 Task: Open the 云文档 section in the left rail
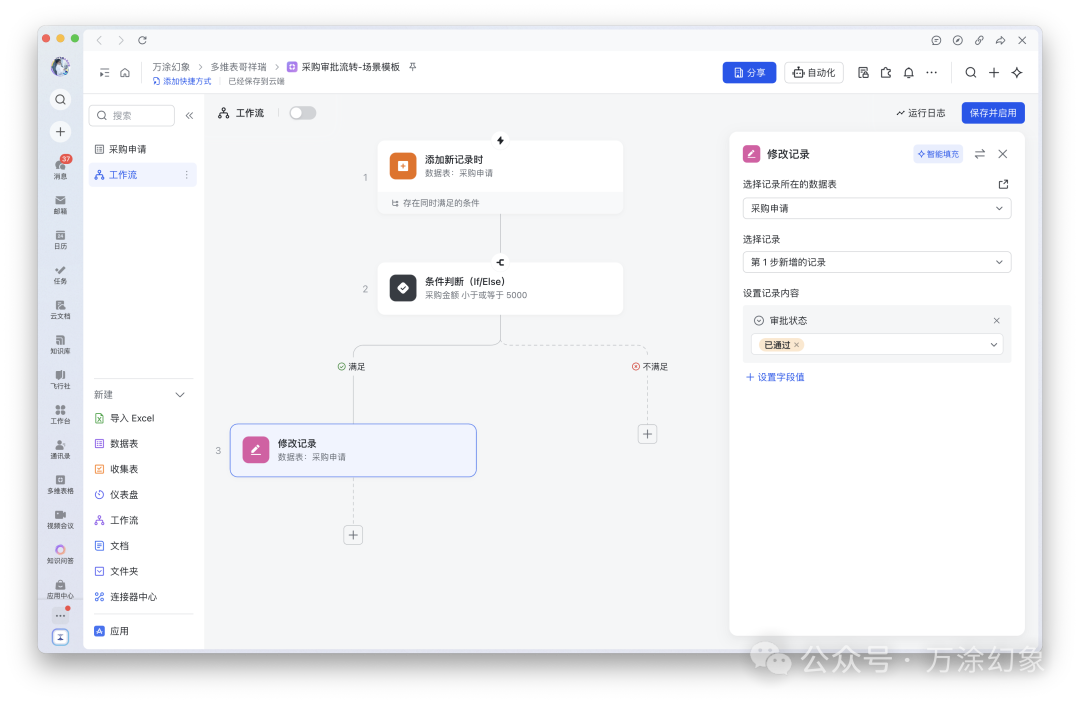[60, 310]
